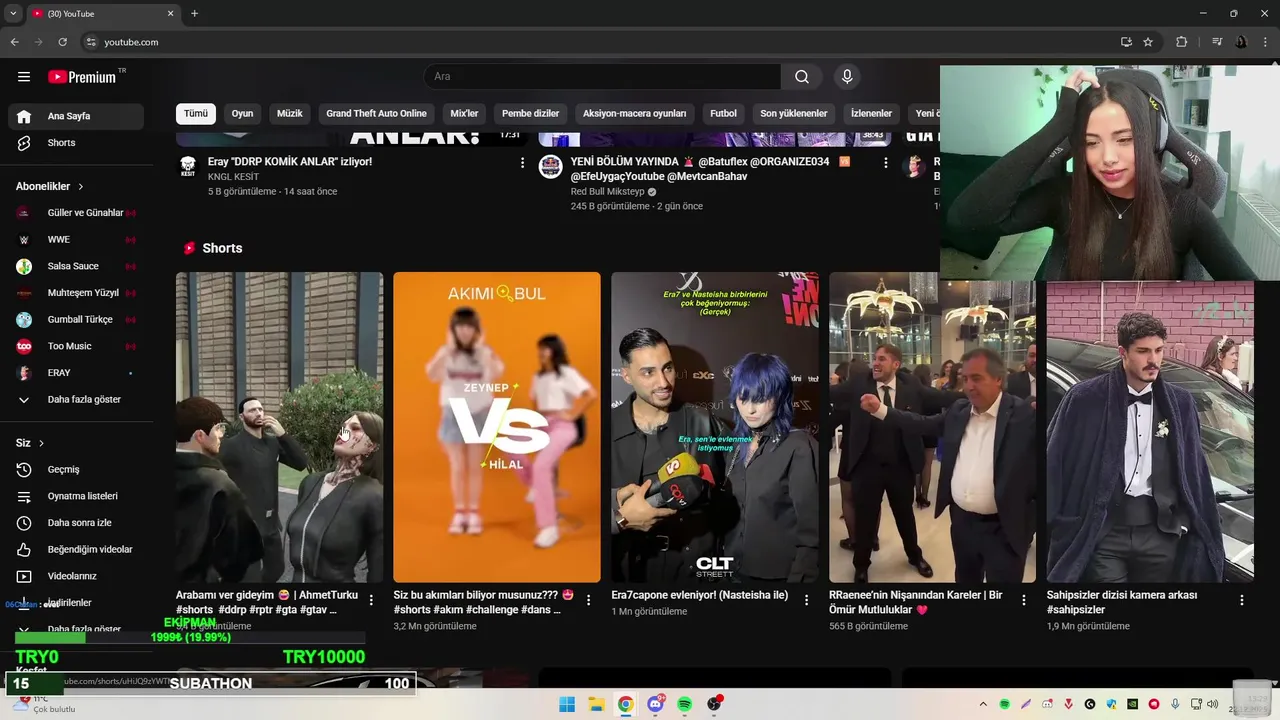Open the YouTube guide hamburger menu
This screenshot has width=1280, height=720.
click(x=24, y=77)
